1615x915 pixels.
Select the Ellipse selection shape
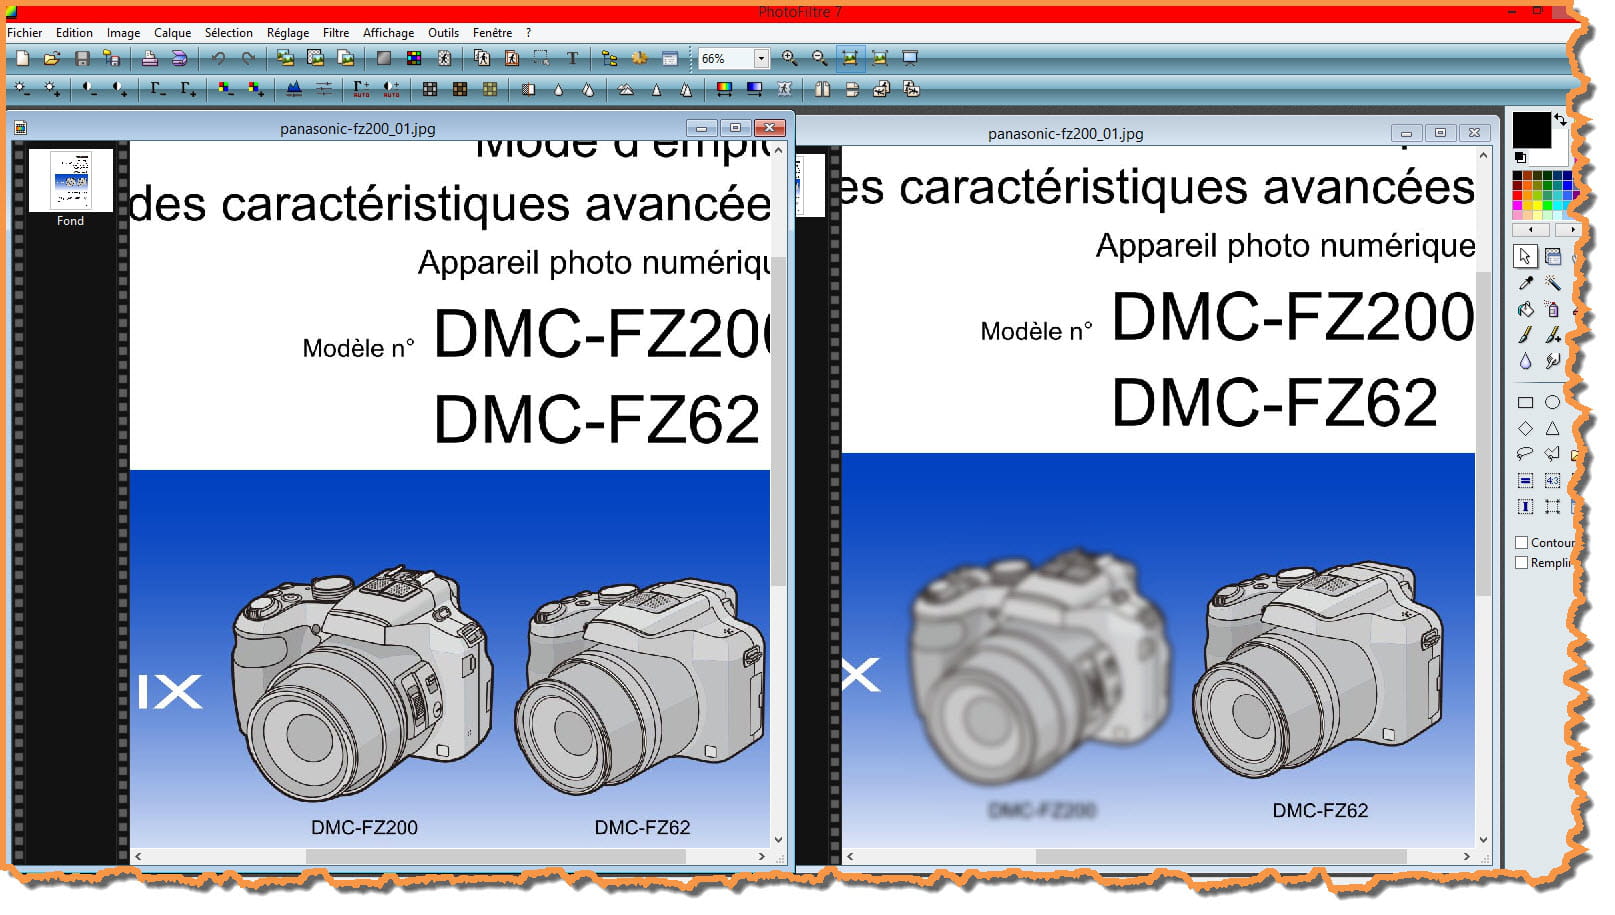pyautogui.click(x=1552, y=403)
